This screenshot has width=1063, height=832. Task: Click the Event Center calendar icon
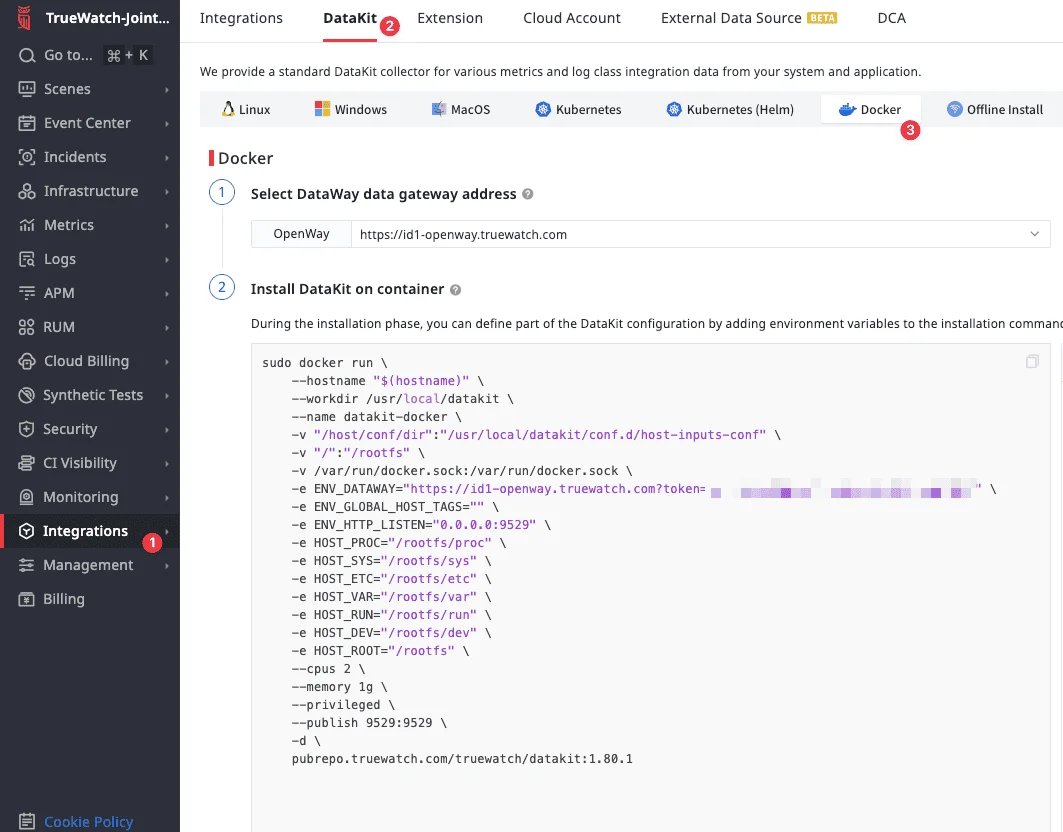26,123
